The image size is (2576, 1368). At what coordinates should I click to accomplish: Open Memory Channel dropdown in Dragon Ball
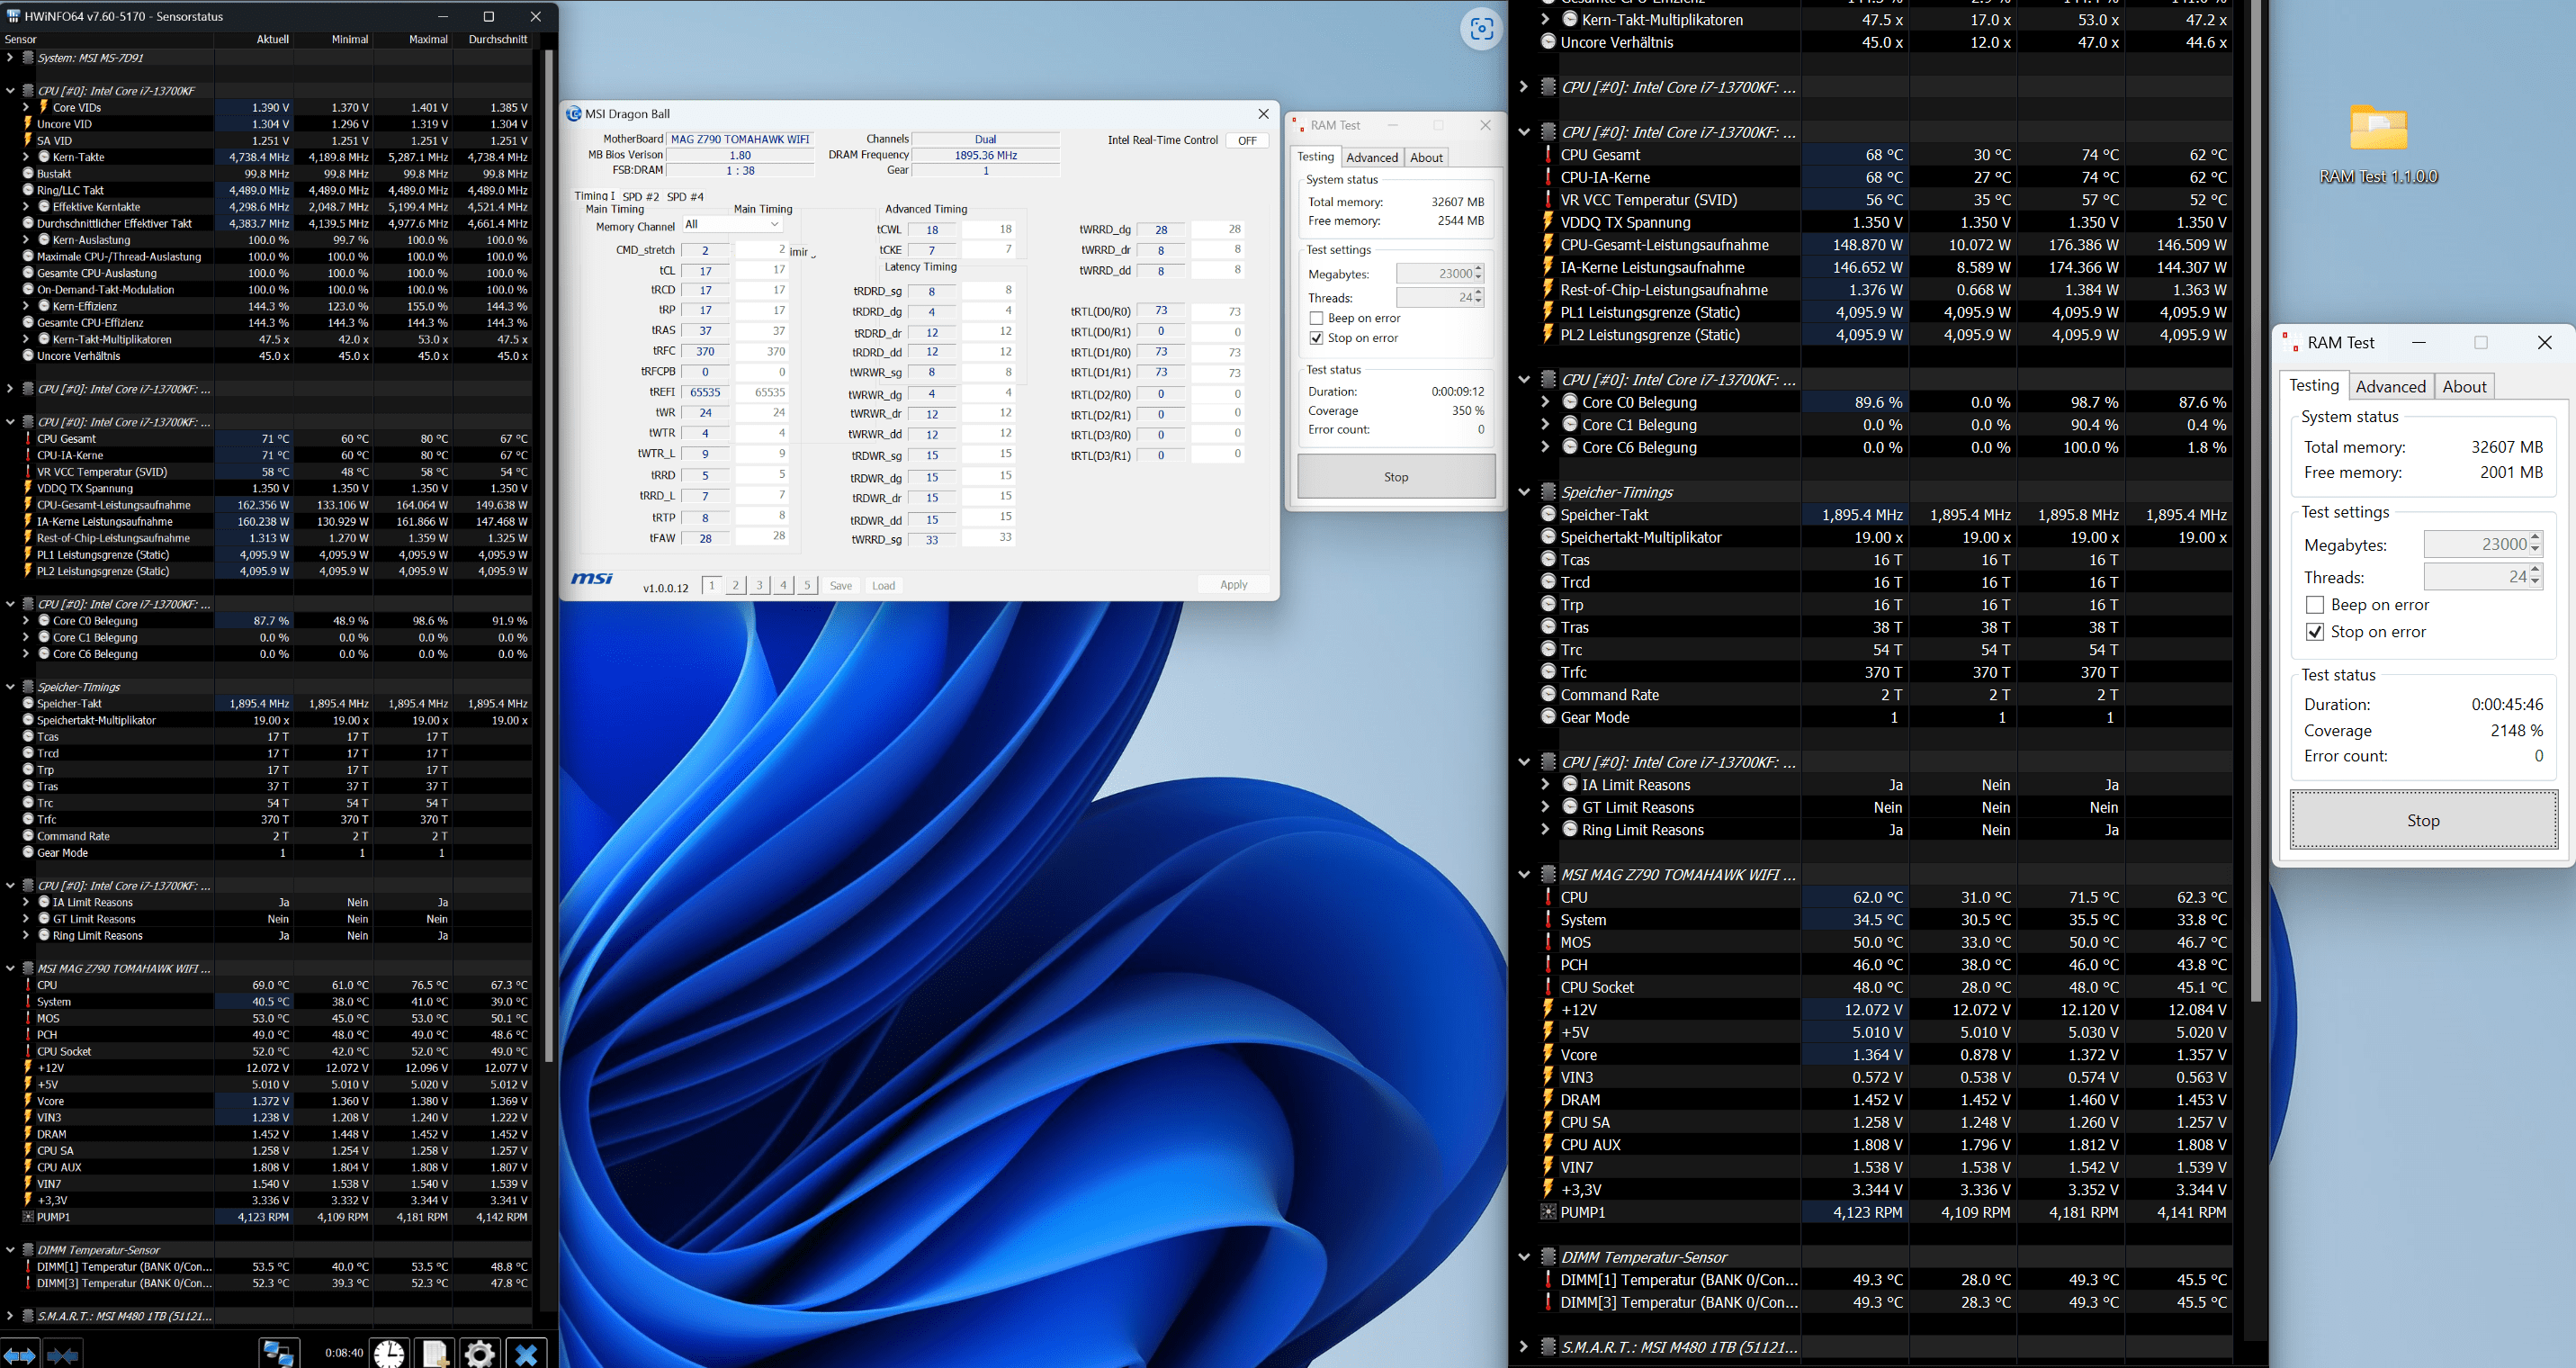pyautogui.click(x=733, y=225)
